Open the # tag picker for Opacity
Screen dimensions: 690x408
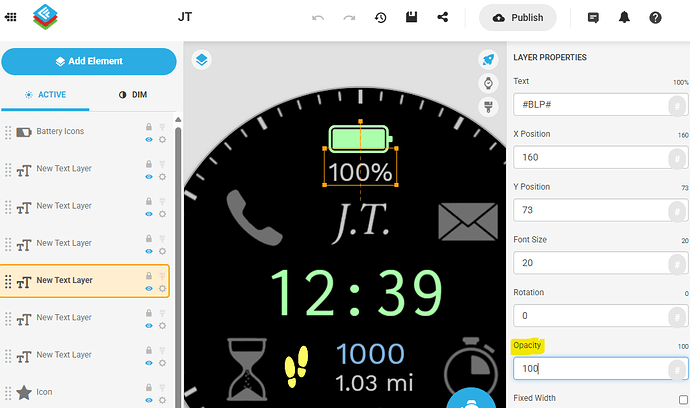tap(677, 370)
